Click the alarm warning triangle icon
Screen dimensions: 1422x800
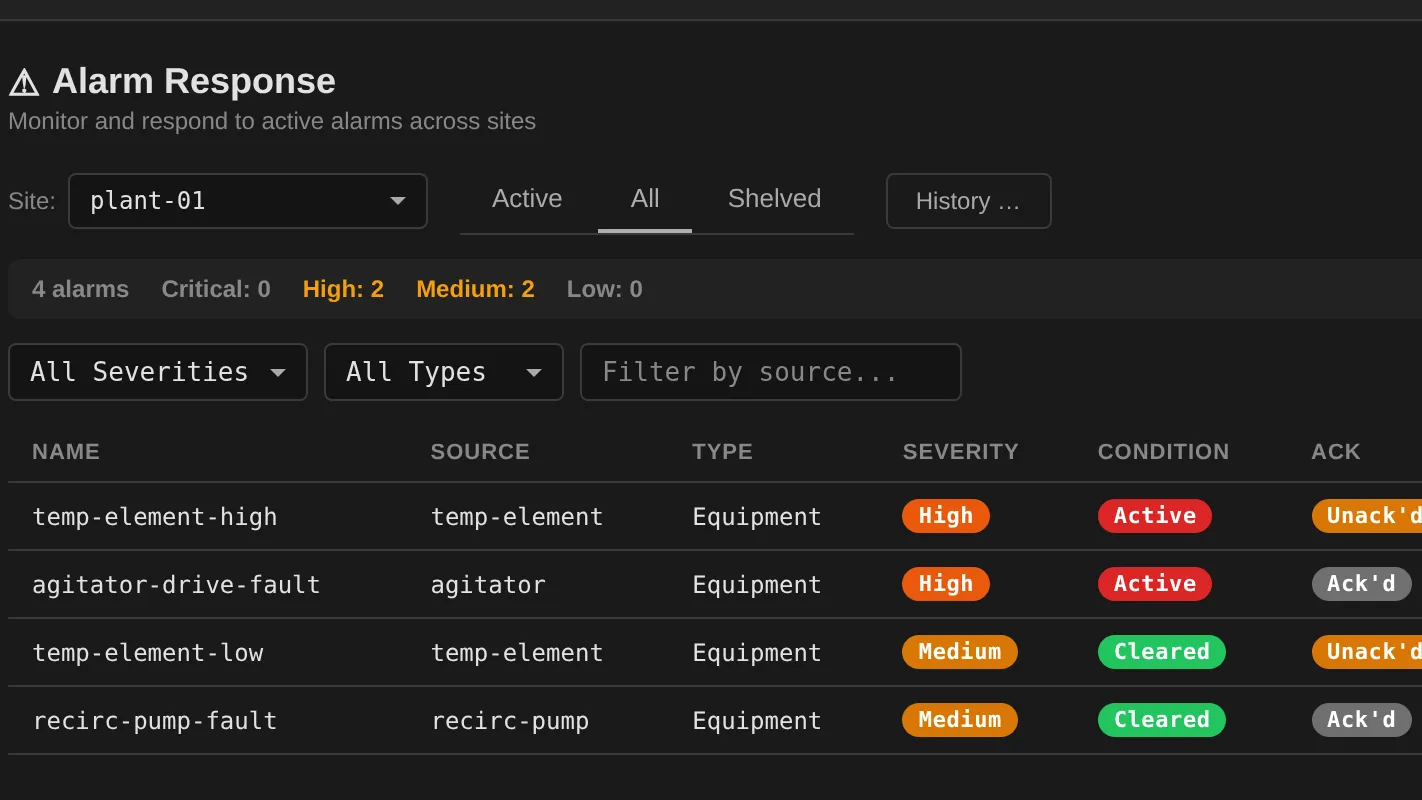coord(24,82)
